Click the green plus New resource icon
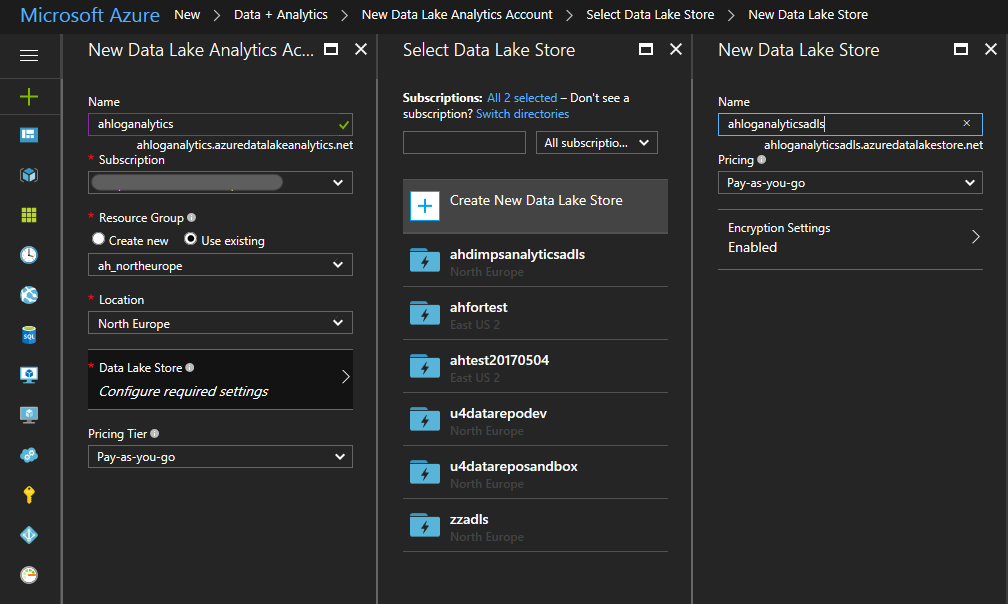 click(29, 96)
